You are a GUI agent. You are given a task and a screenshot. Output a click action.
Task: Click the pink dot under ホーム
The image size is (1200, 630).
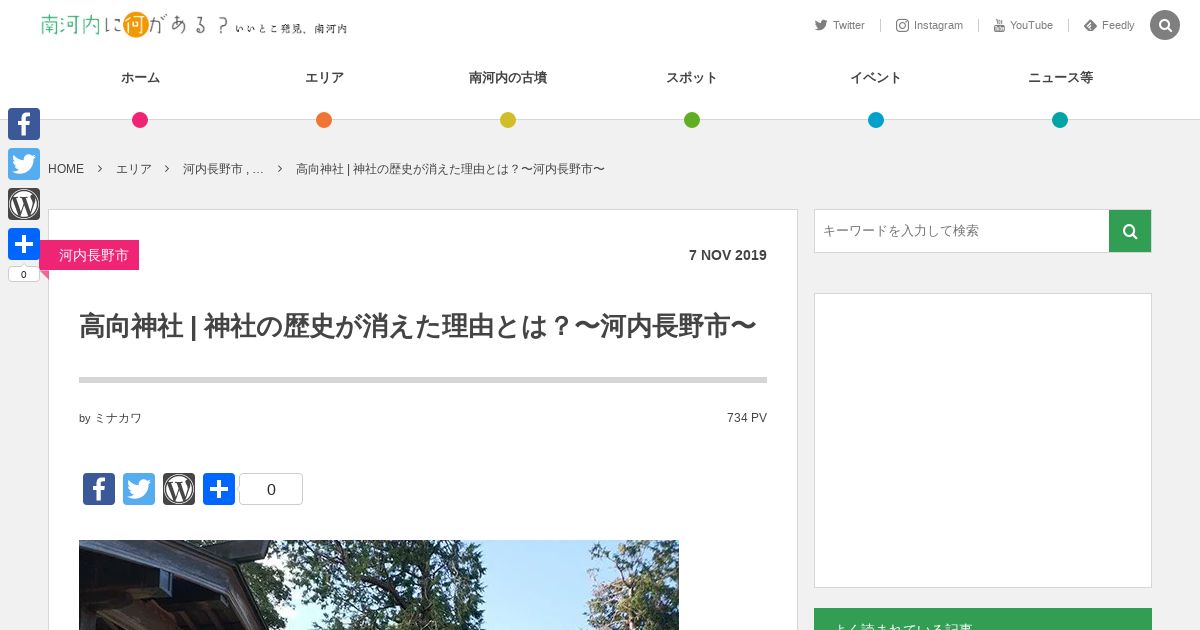[x=140, y=120]
